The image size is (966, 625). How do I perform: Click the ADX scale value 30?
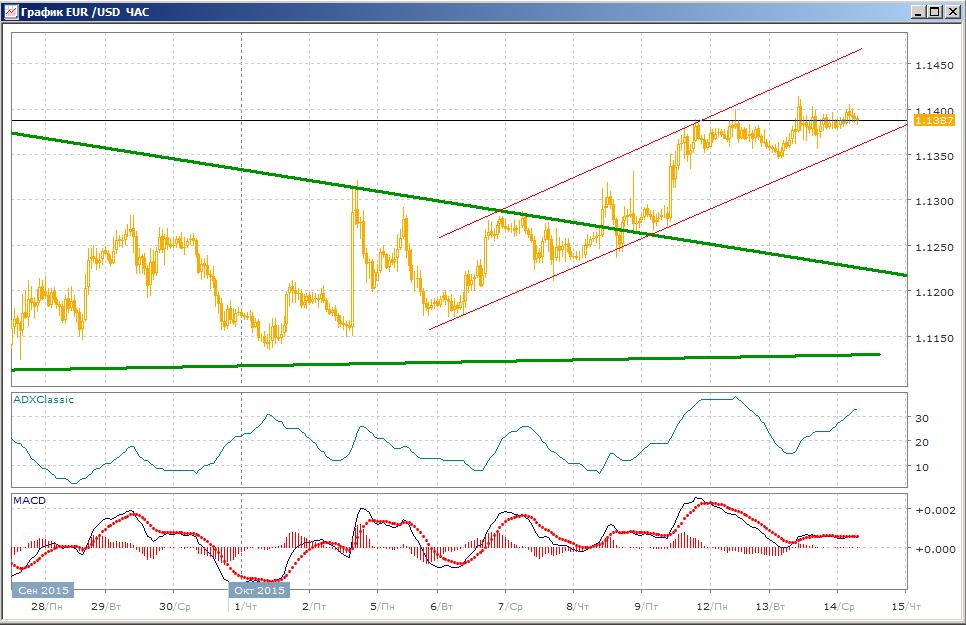(922, 418)
